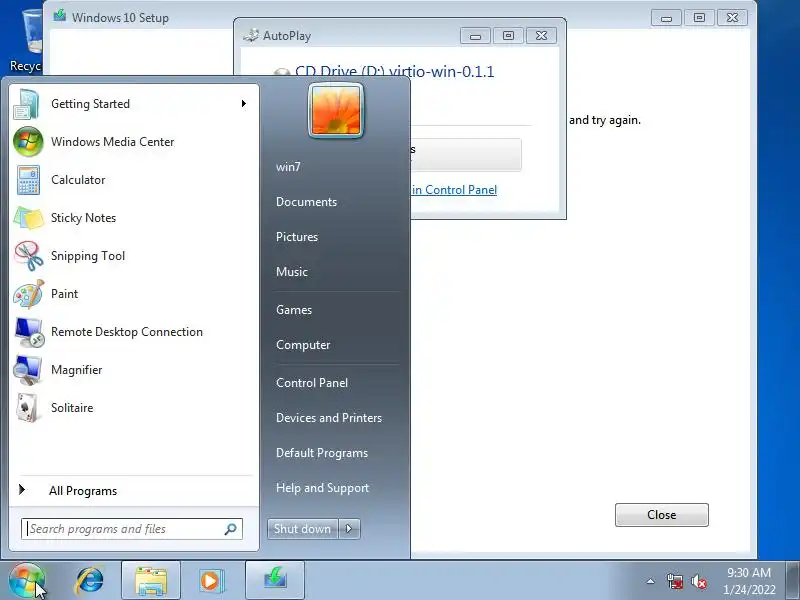Click the network status tray icon
The height and width of the screenshot is (600, 800).
[x=674, y=581]
